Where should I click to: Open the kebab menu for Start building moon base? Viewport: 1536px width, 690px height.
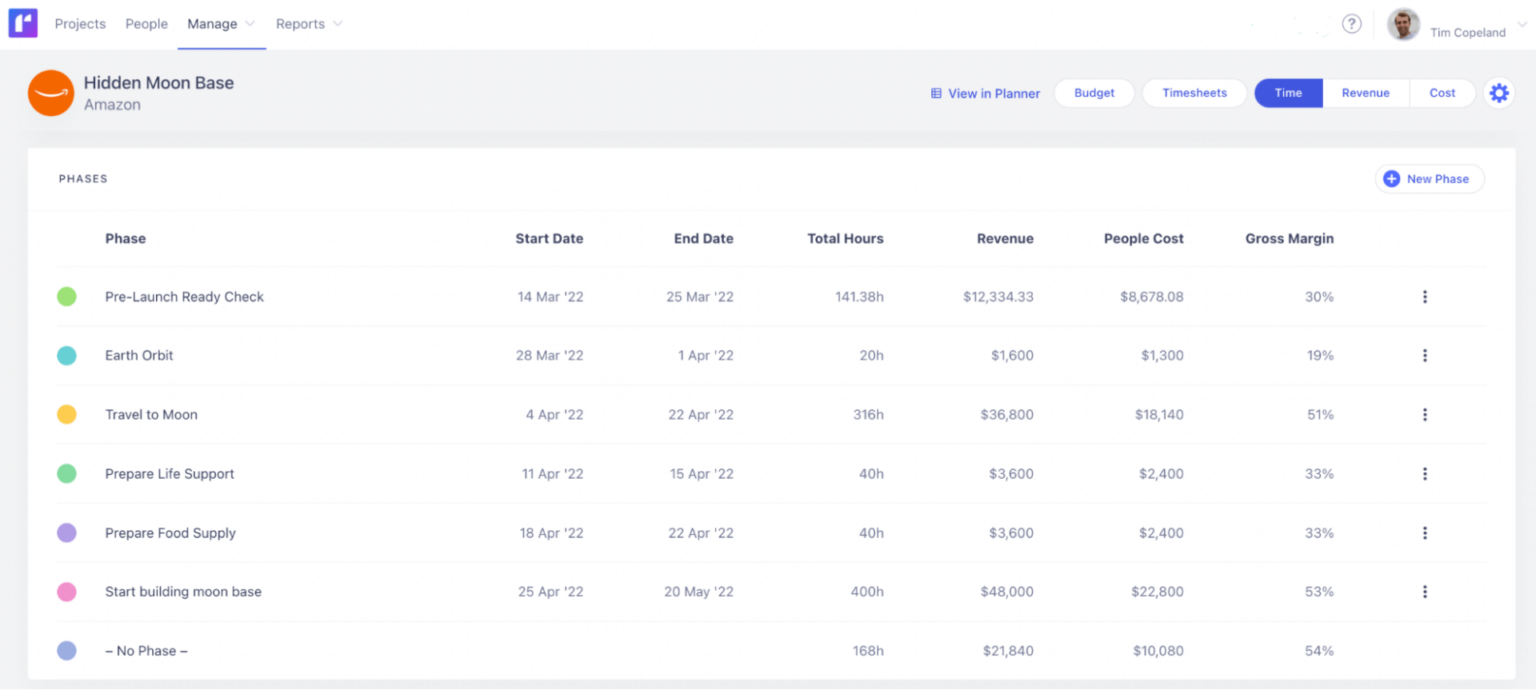1424,591
